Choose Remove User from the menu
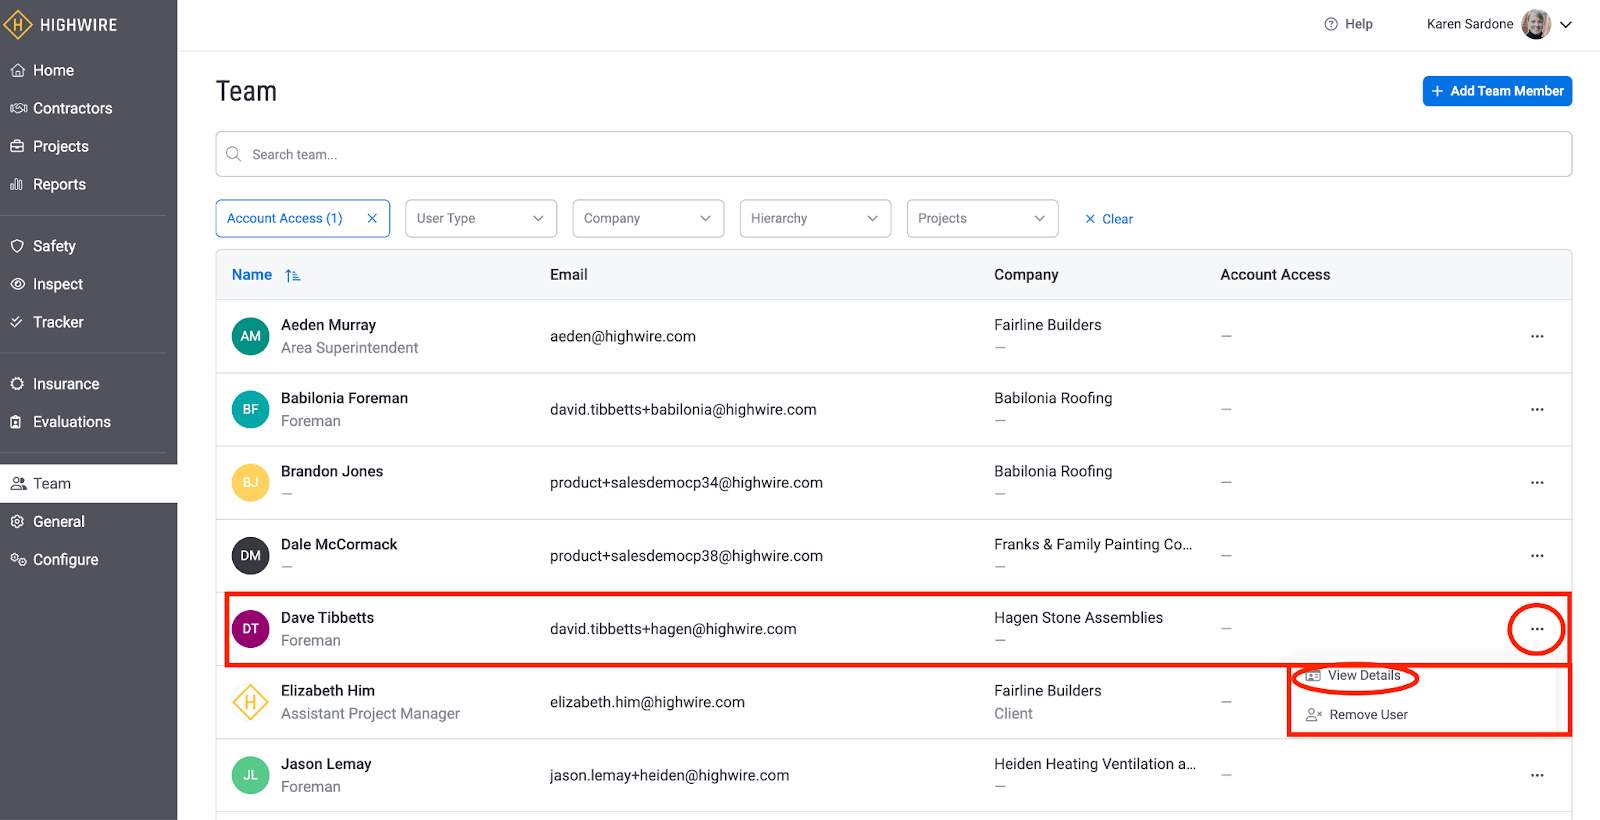 [1357, 715]
